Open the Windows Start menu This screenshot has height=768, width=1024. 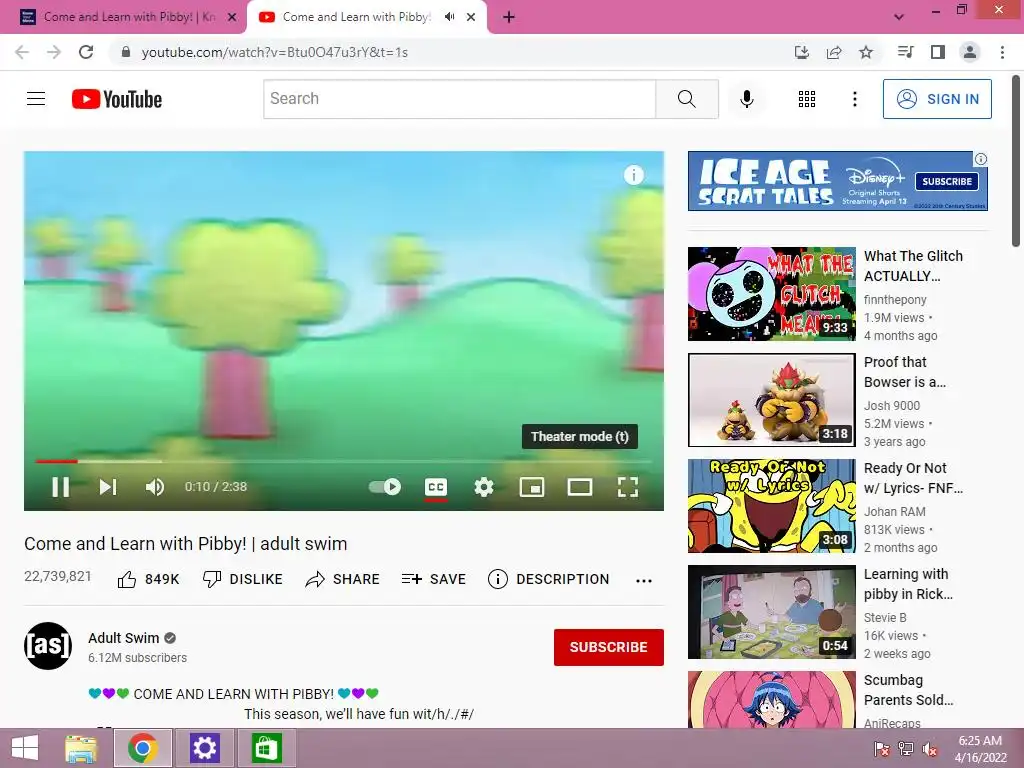[25, 748]
